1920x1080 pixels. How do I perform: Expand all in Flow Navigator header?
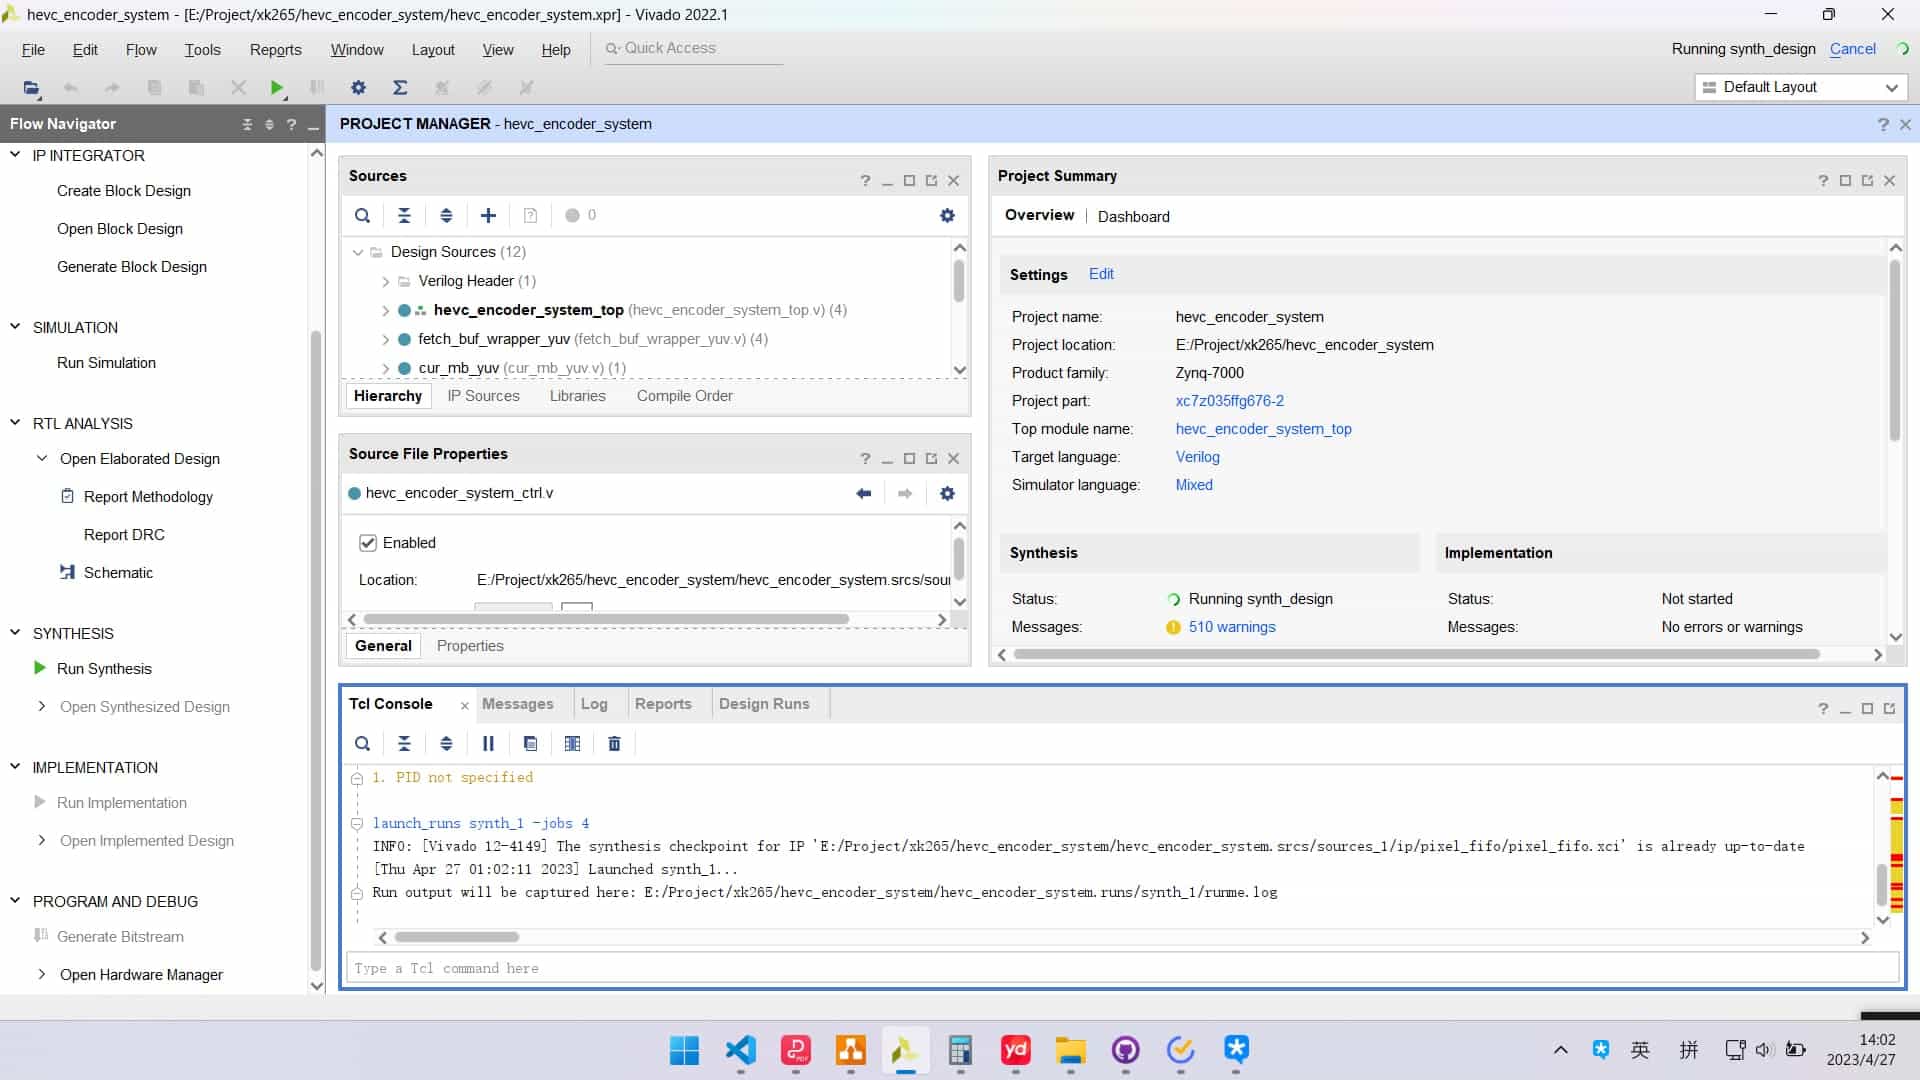click(x=269, y=125)
